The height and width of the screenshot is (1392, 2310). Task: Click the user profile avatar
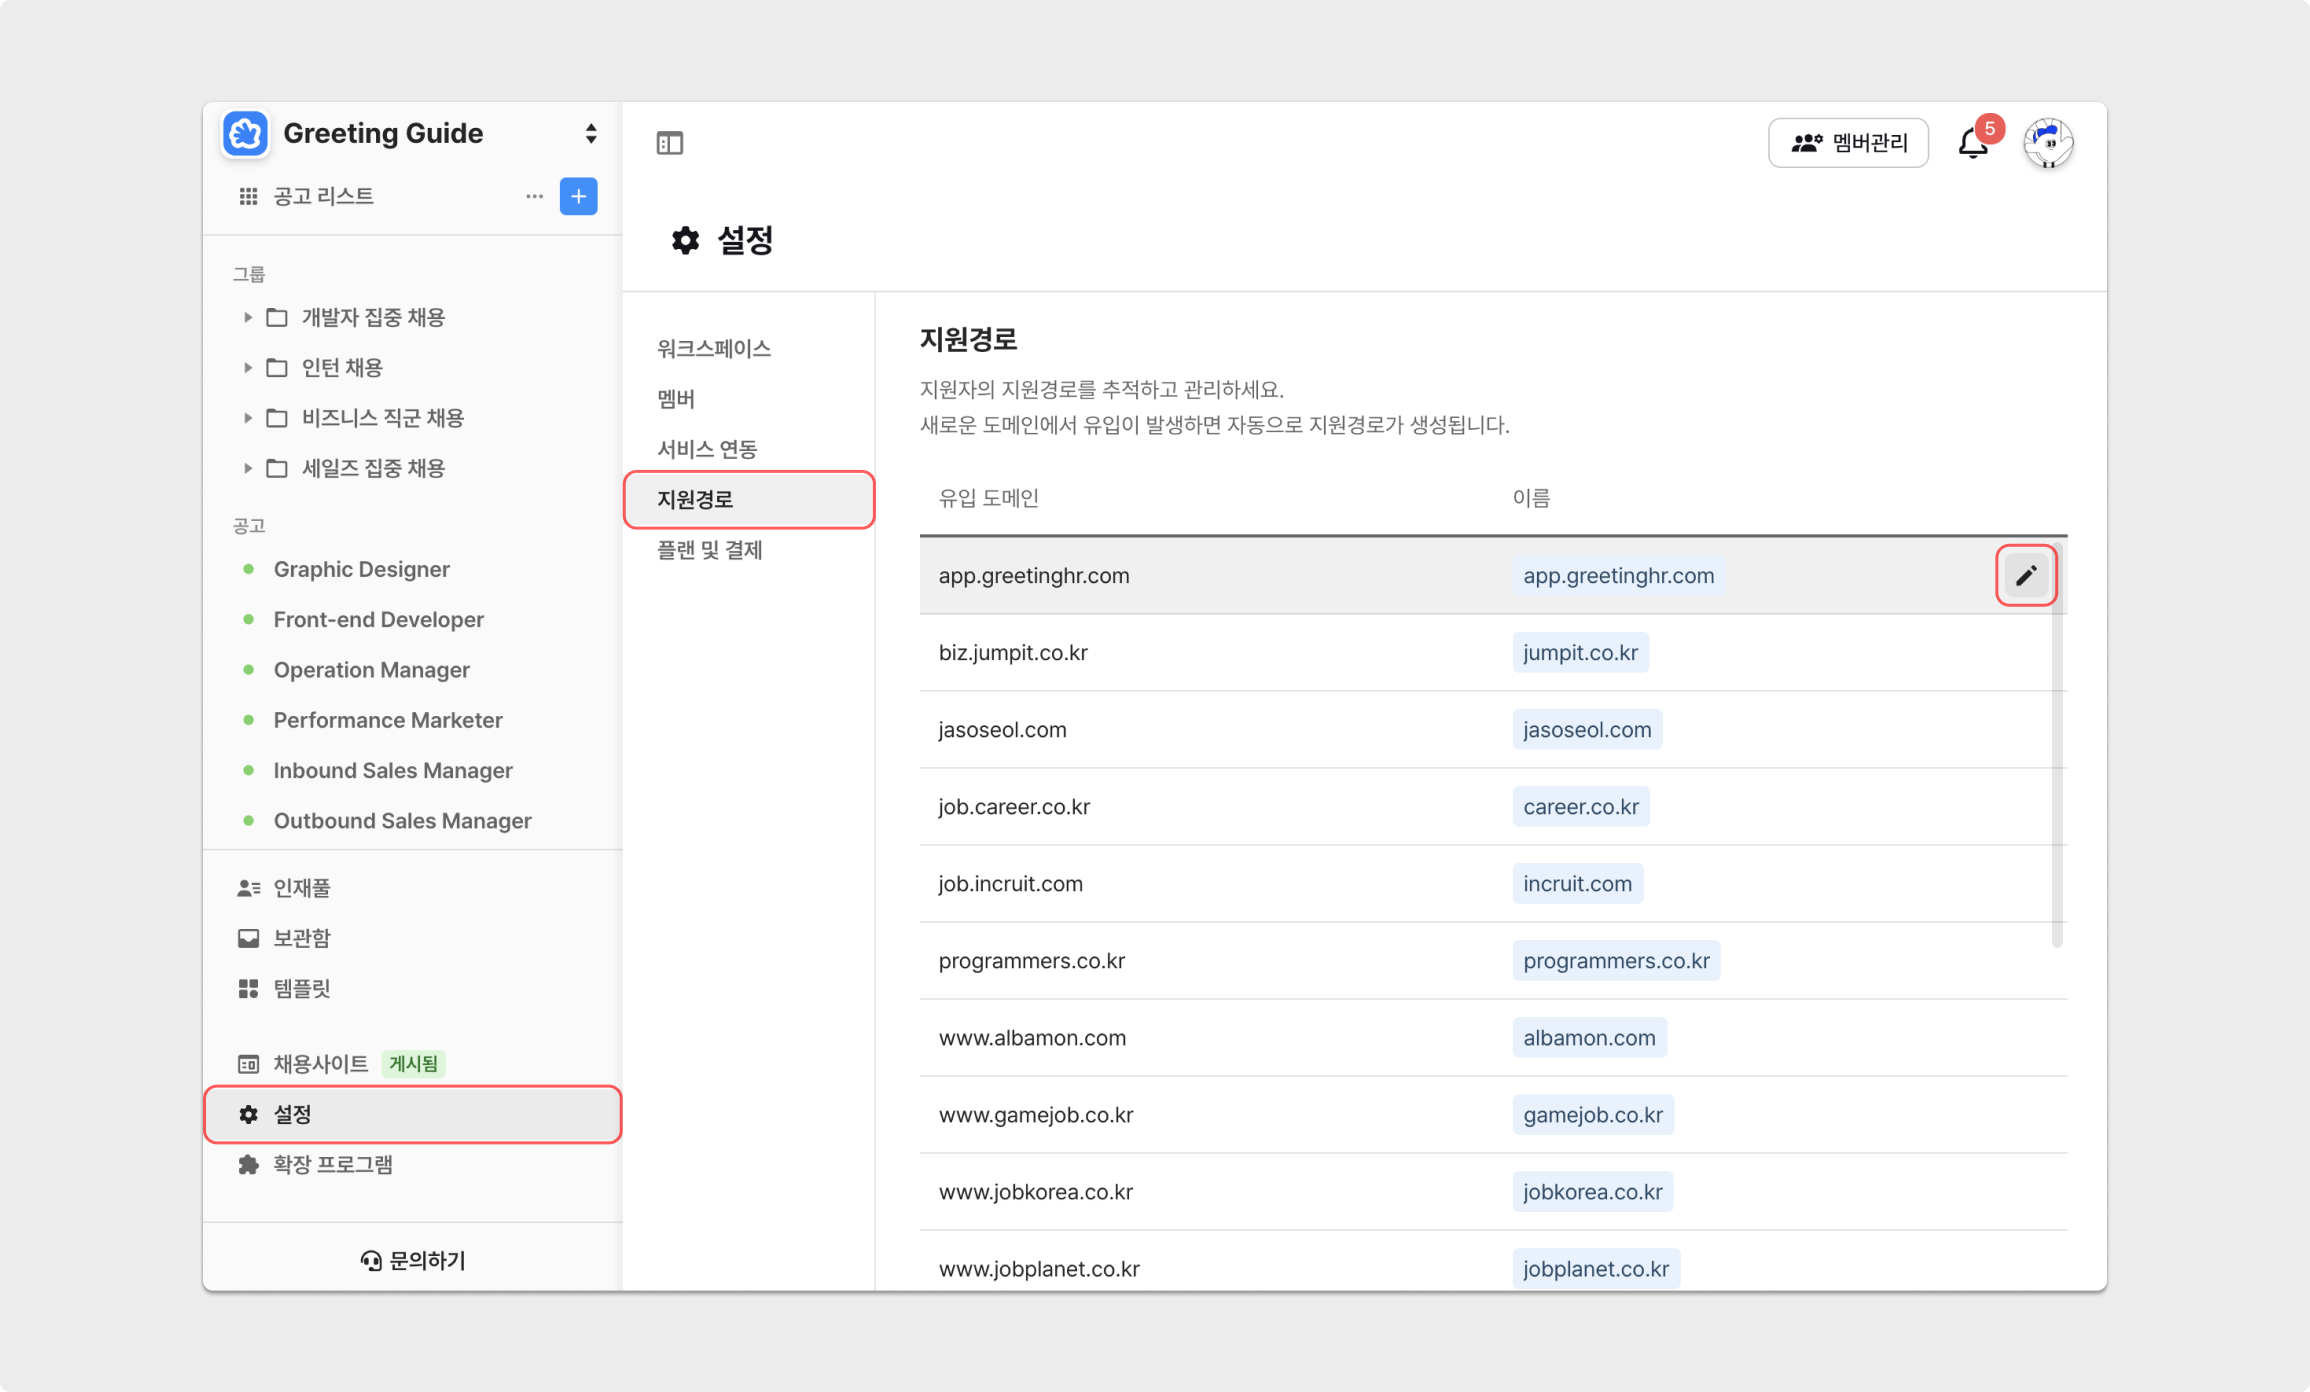(2047, 143)
